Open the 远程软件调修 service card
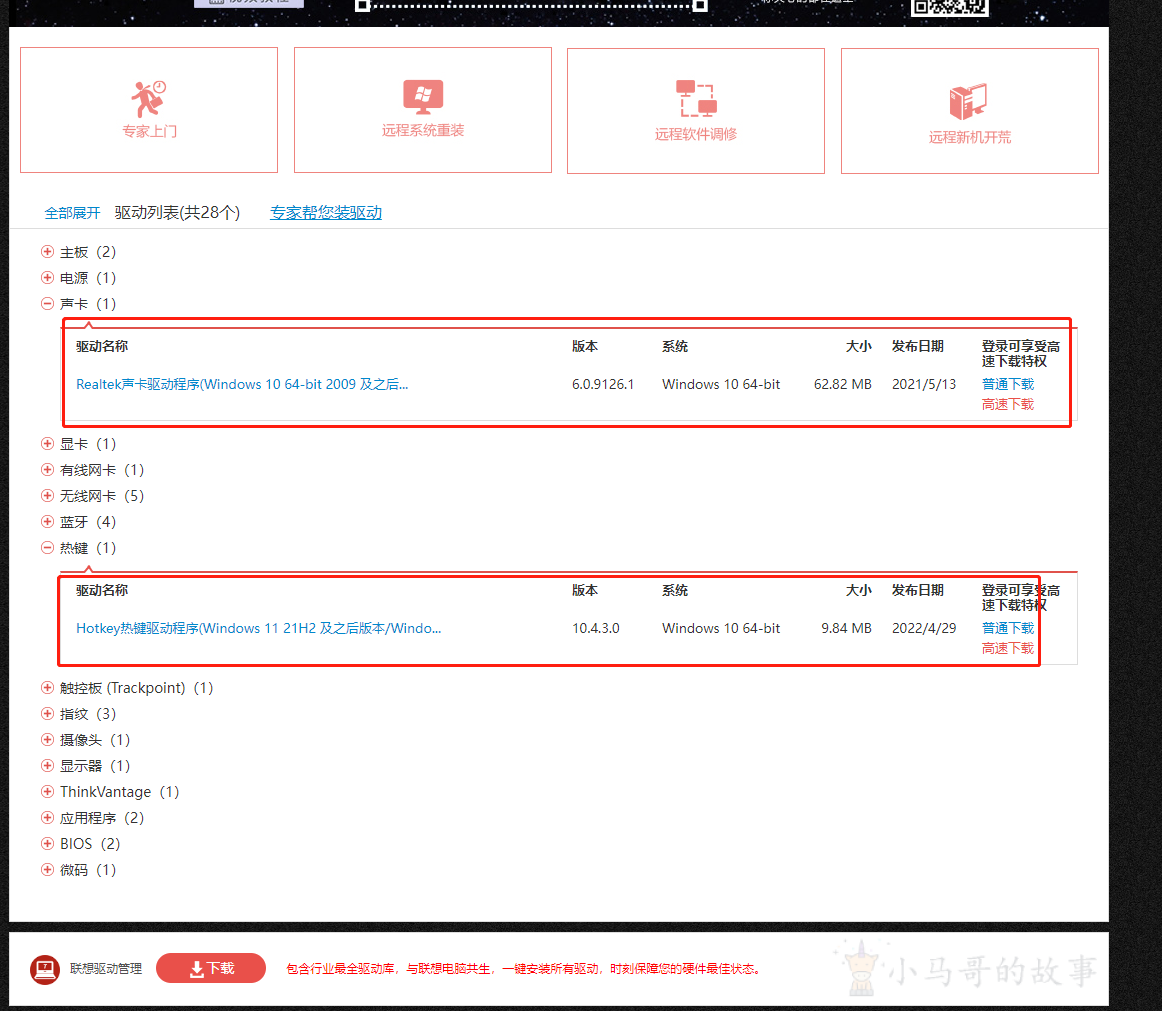This screenshot has width=1162, height=1011. 696,110
